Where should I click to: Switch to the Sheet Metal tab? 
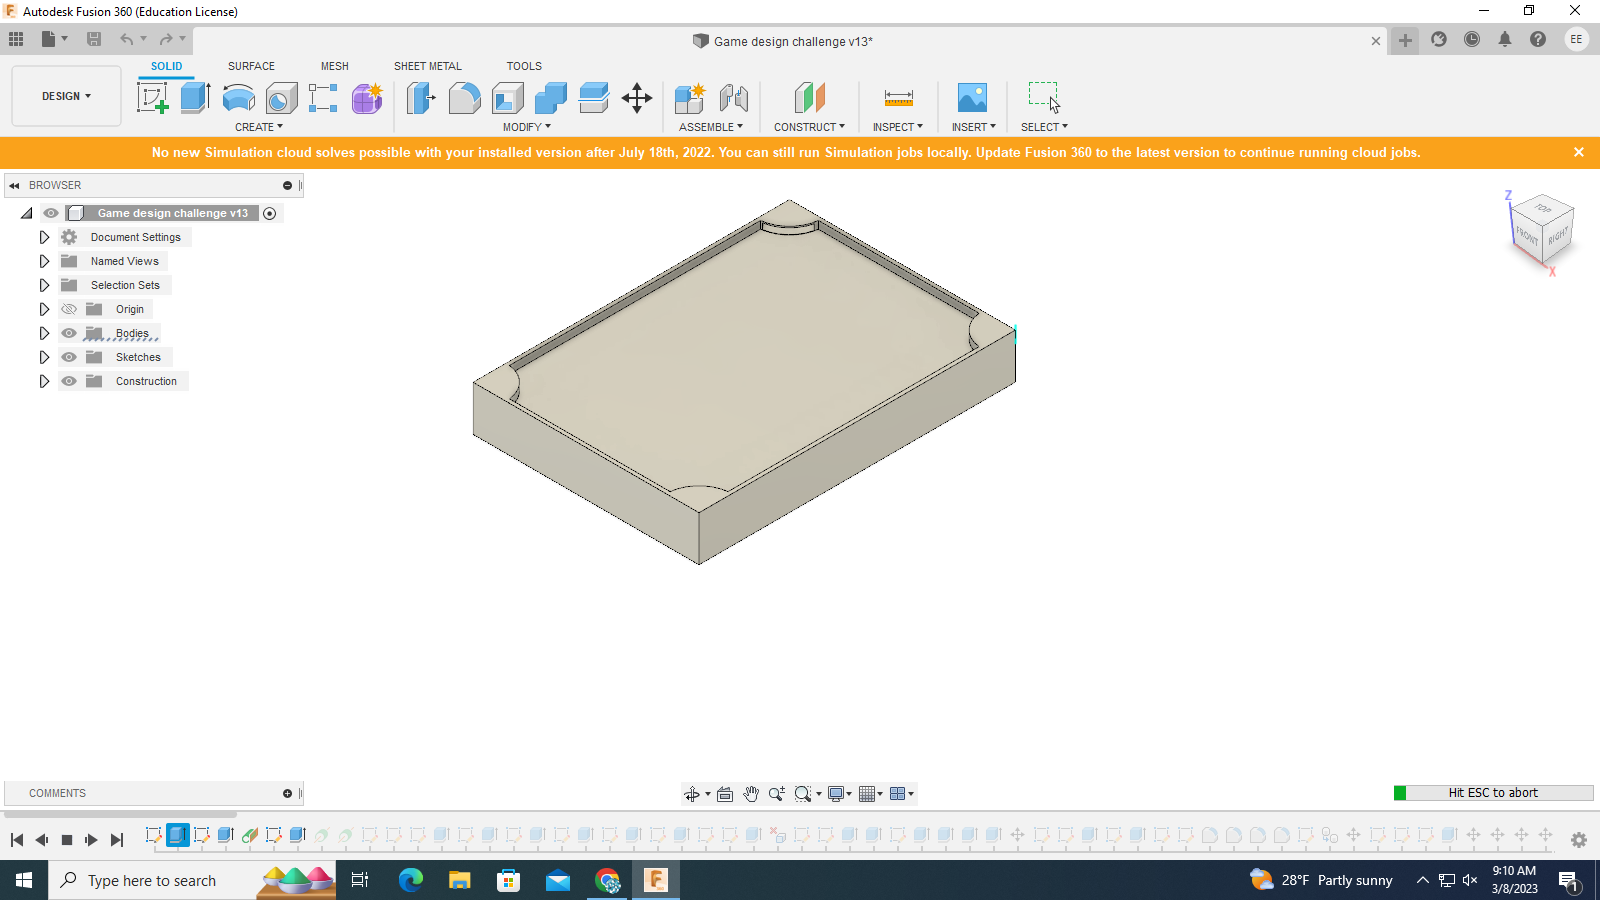tap(427, 66)
